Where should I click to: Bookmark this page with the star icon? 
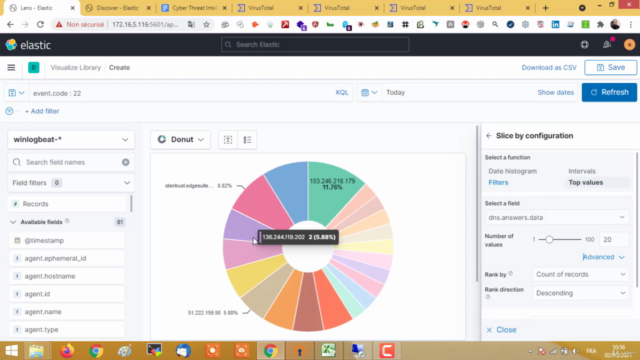click(x=207, y=24)
